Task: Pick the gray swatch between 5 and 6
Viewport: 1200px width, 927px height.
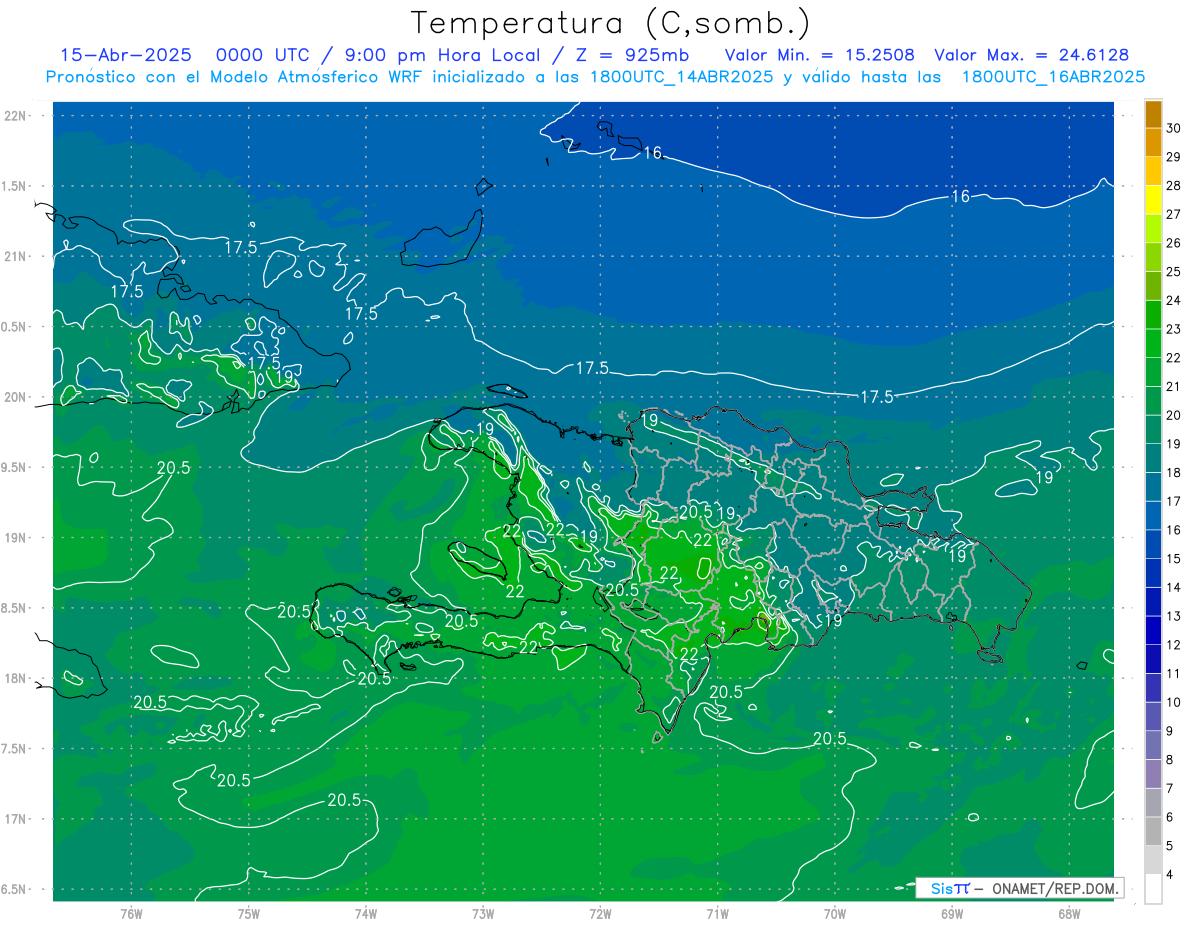Action: click(1153, 832)
